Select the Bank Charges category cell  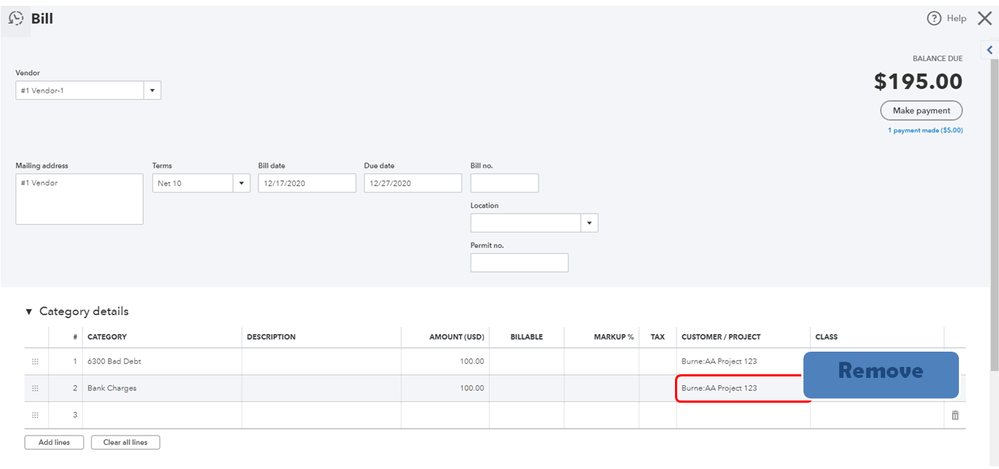[162, 388]
